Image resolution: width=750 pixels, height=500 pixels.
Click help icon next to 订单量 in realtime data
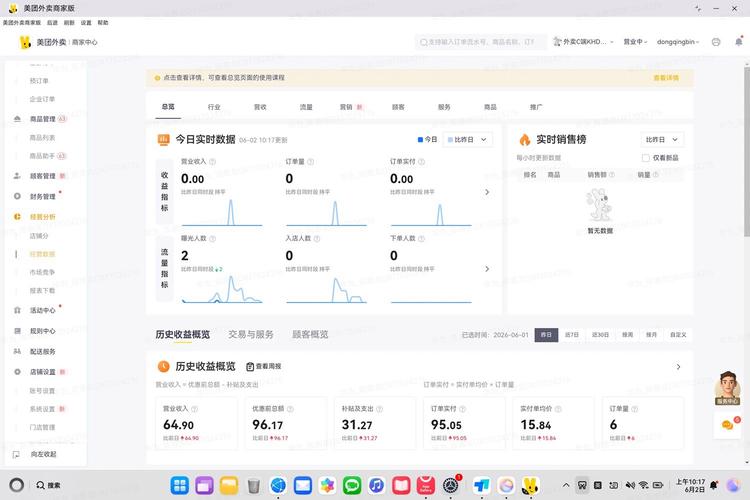click(310, 162)
